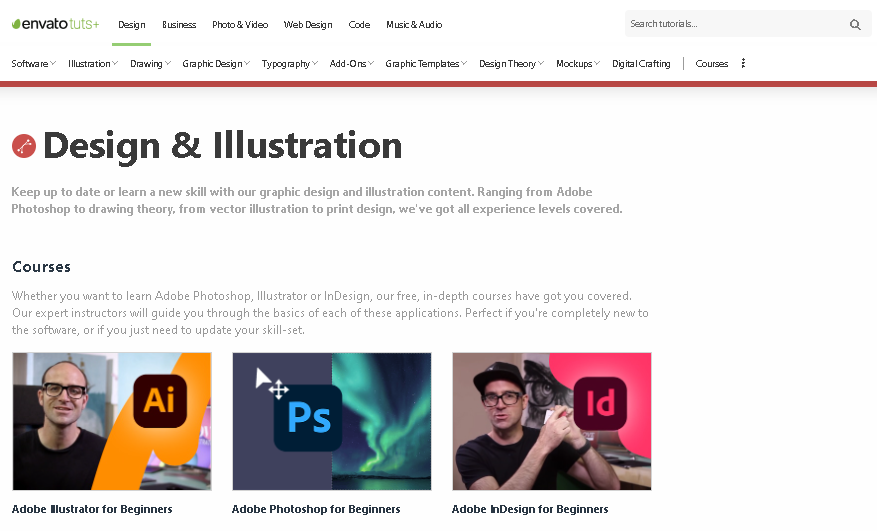Screen dimensions: 877x531
Task: Open the Courses link in the subnavigation
Action: 711,64
